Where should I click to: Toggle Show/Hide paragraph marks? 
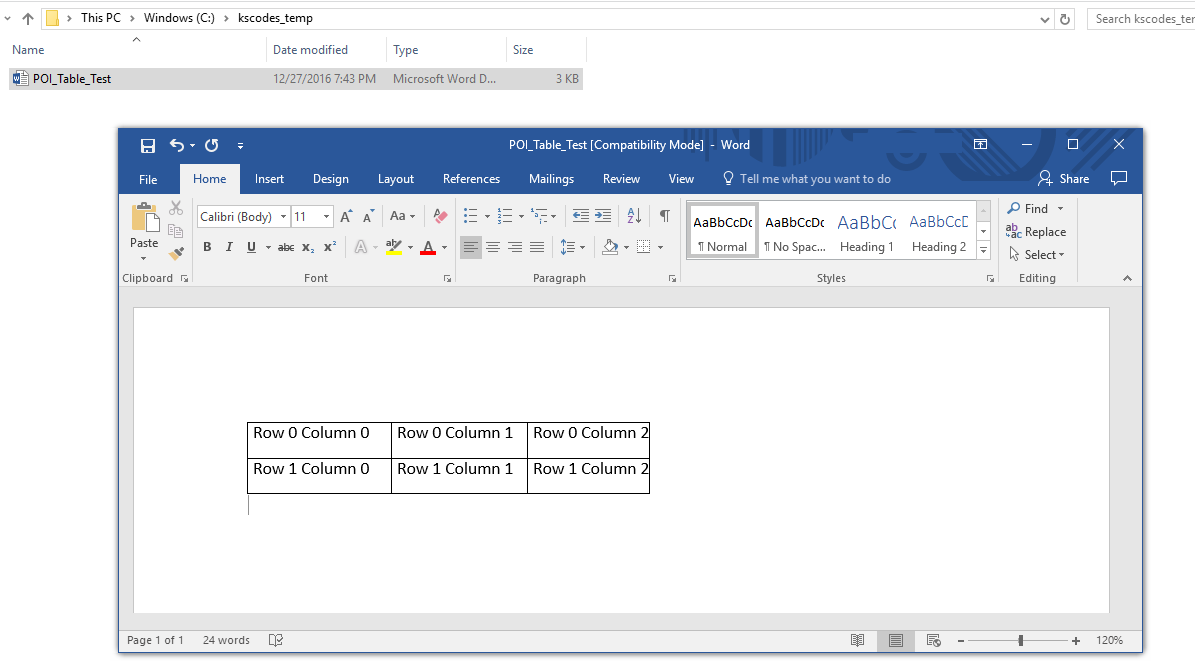[x=664, y=216]
